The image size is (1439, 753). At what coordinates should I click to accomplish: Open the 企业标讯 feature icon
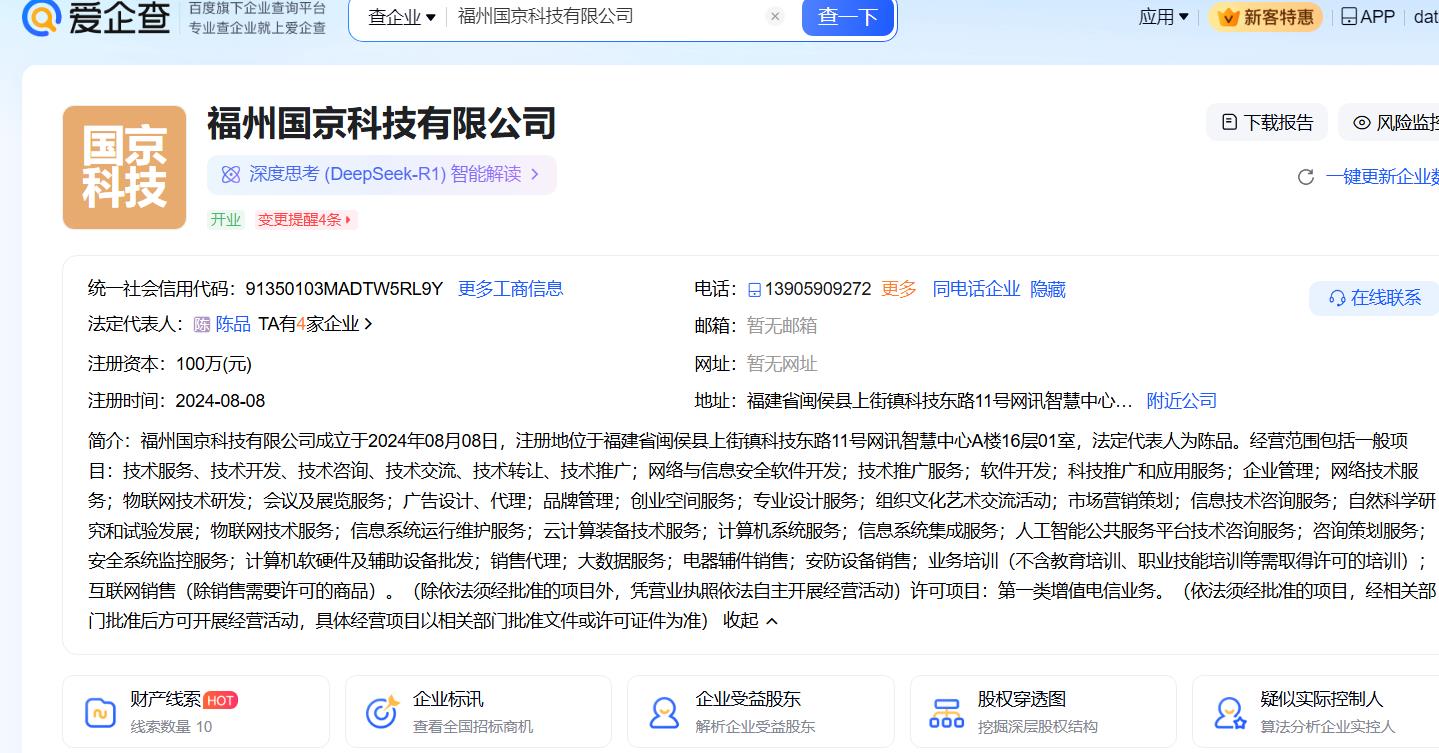(382, 712)
